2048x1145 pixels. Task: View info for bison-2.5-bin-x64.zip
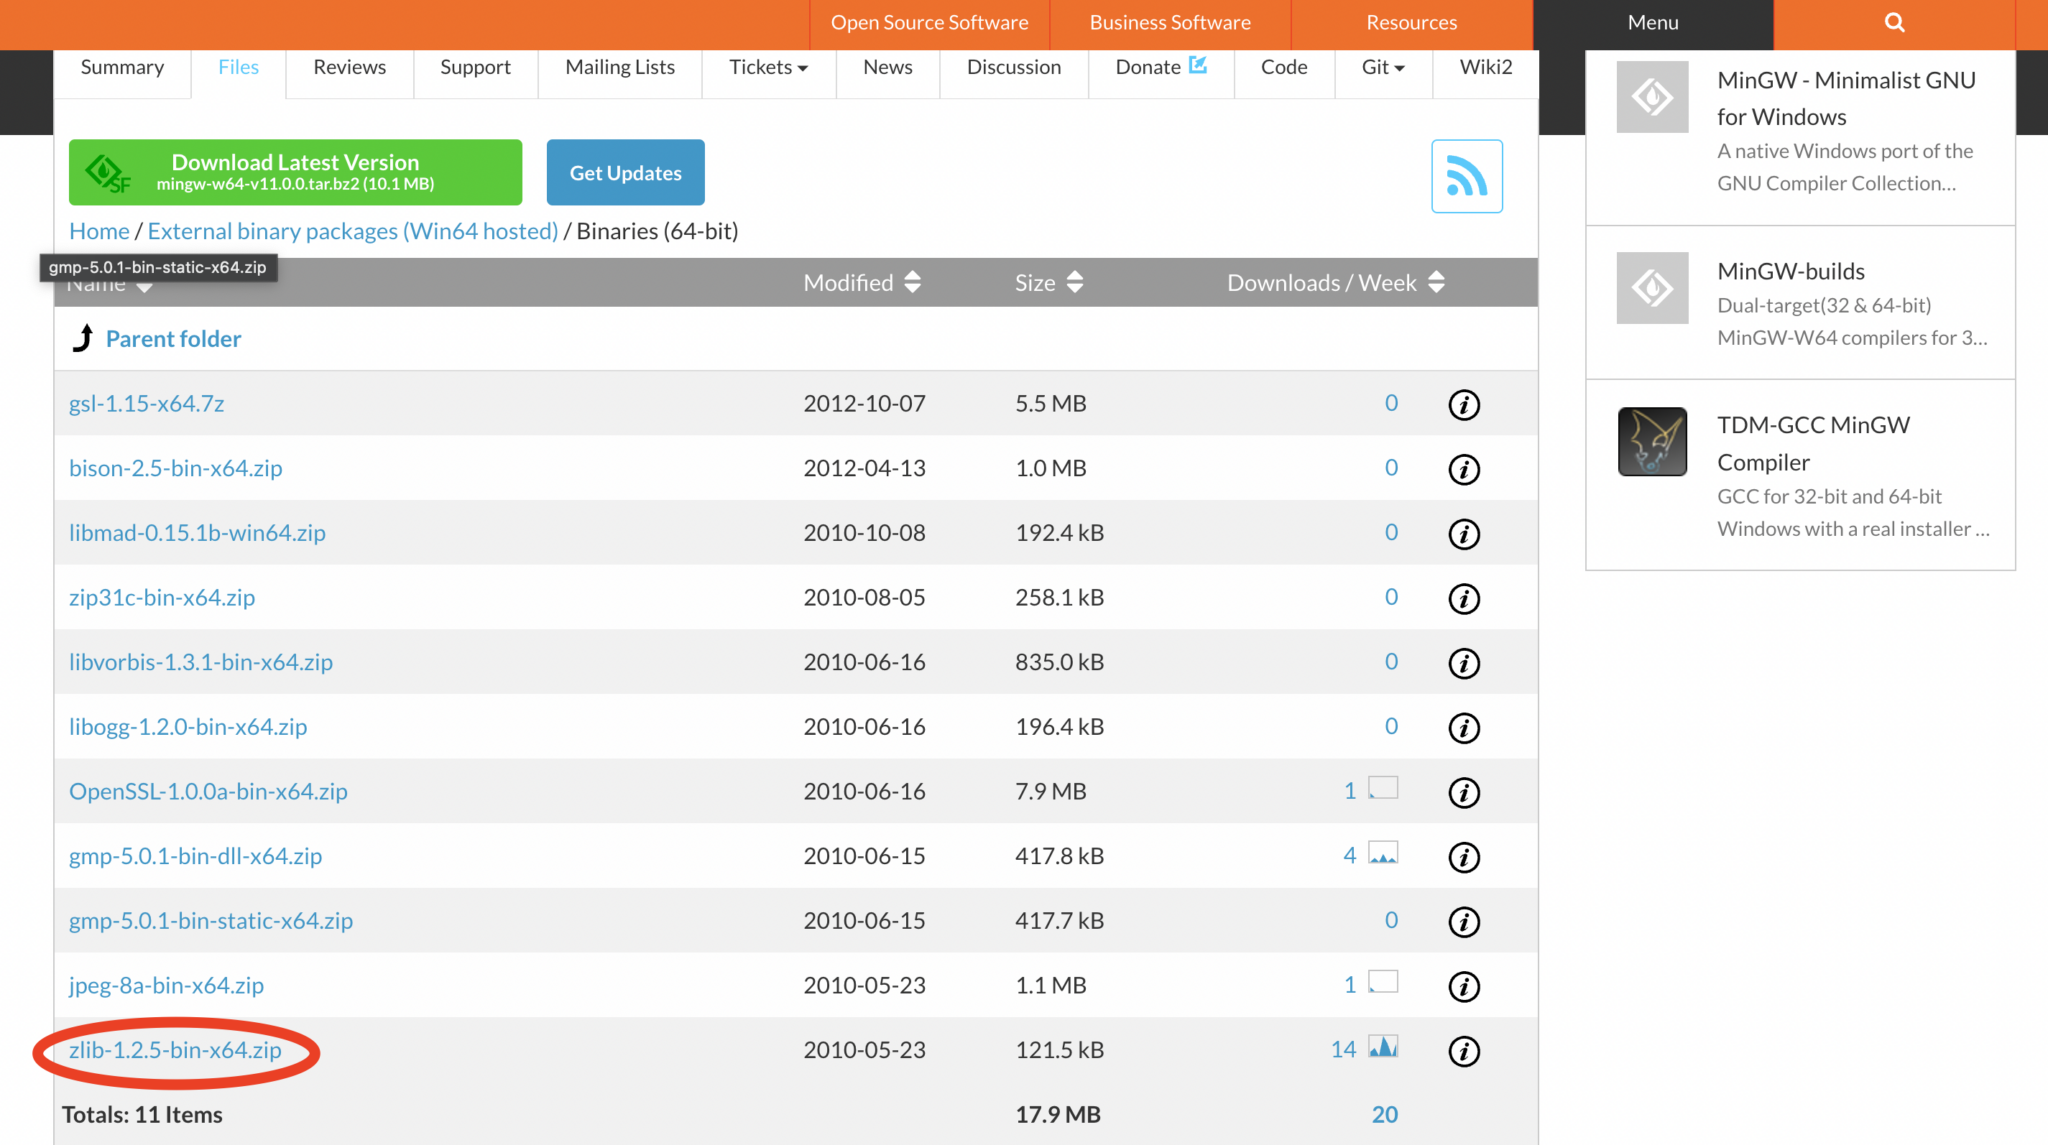(1464, 469)
